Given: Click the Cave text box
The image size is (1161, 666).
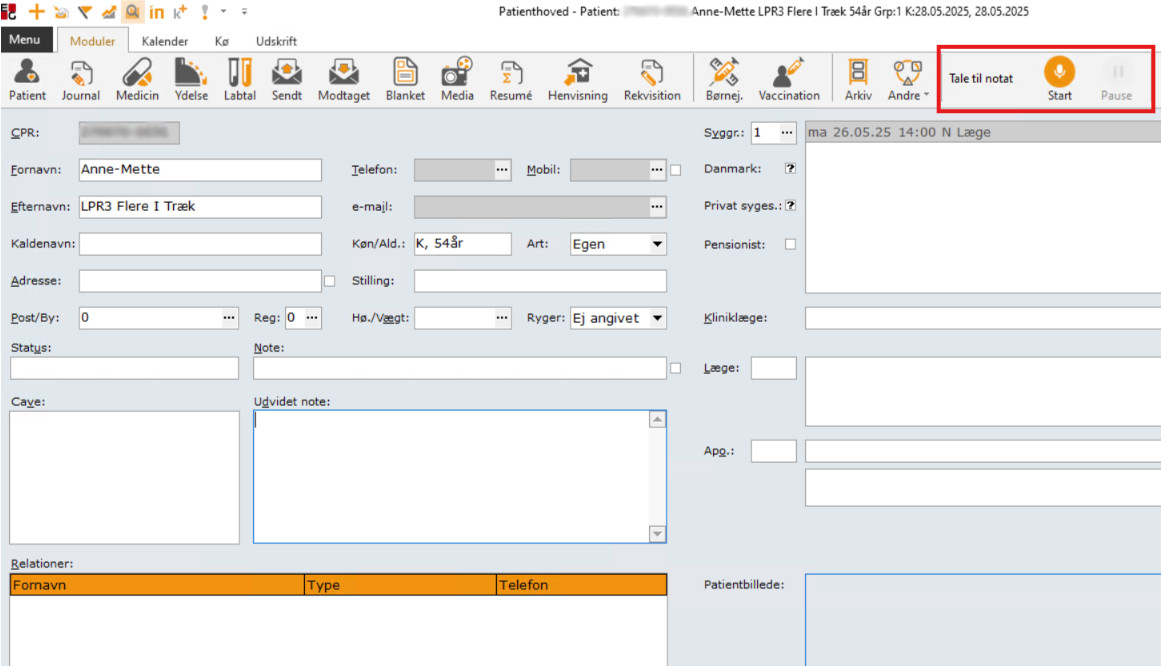Looking at the screenshot, I should (124, 477).
